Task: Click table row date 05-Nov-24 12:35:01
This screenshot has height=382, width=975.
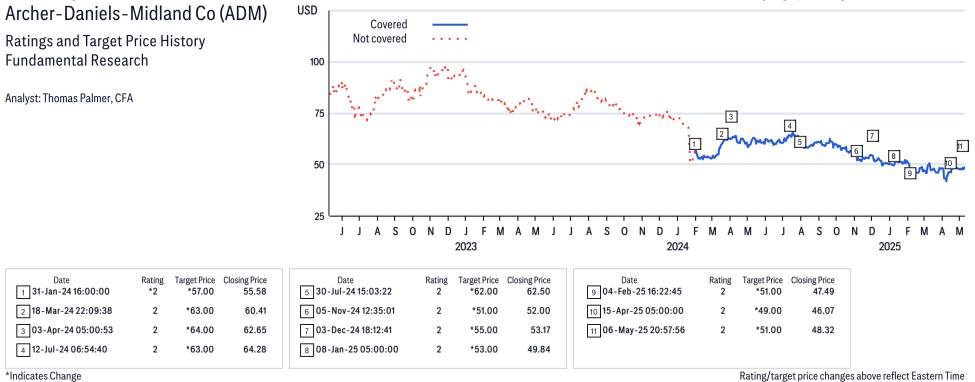Action: [355, 310]
